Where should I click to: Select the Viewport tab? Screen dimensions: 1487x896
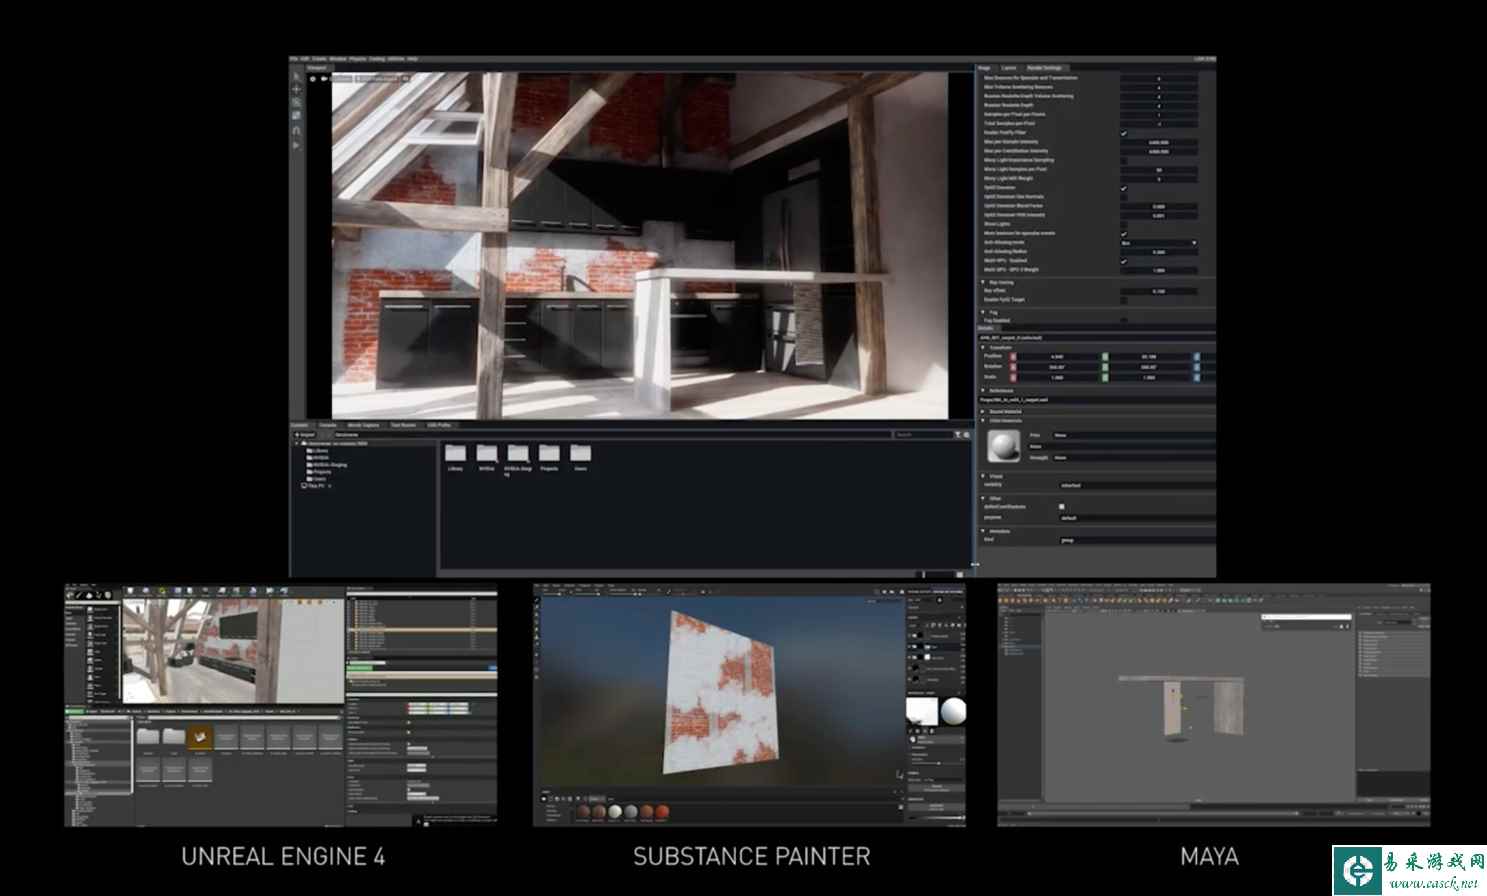(317, 68)
